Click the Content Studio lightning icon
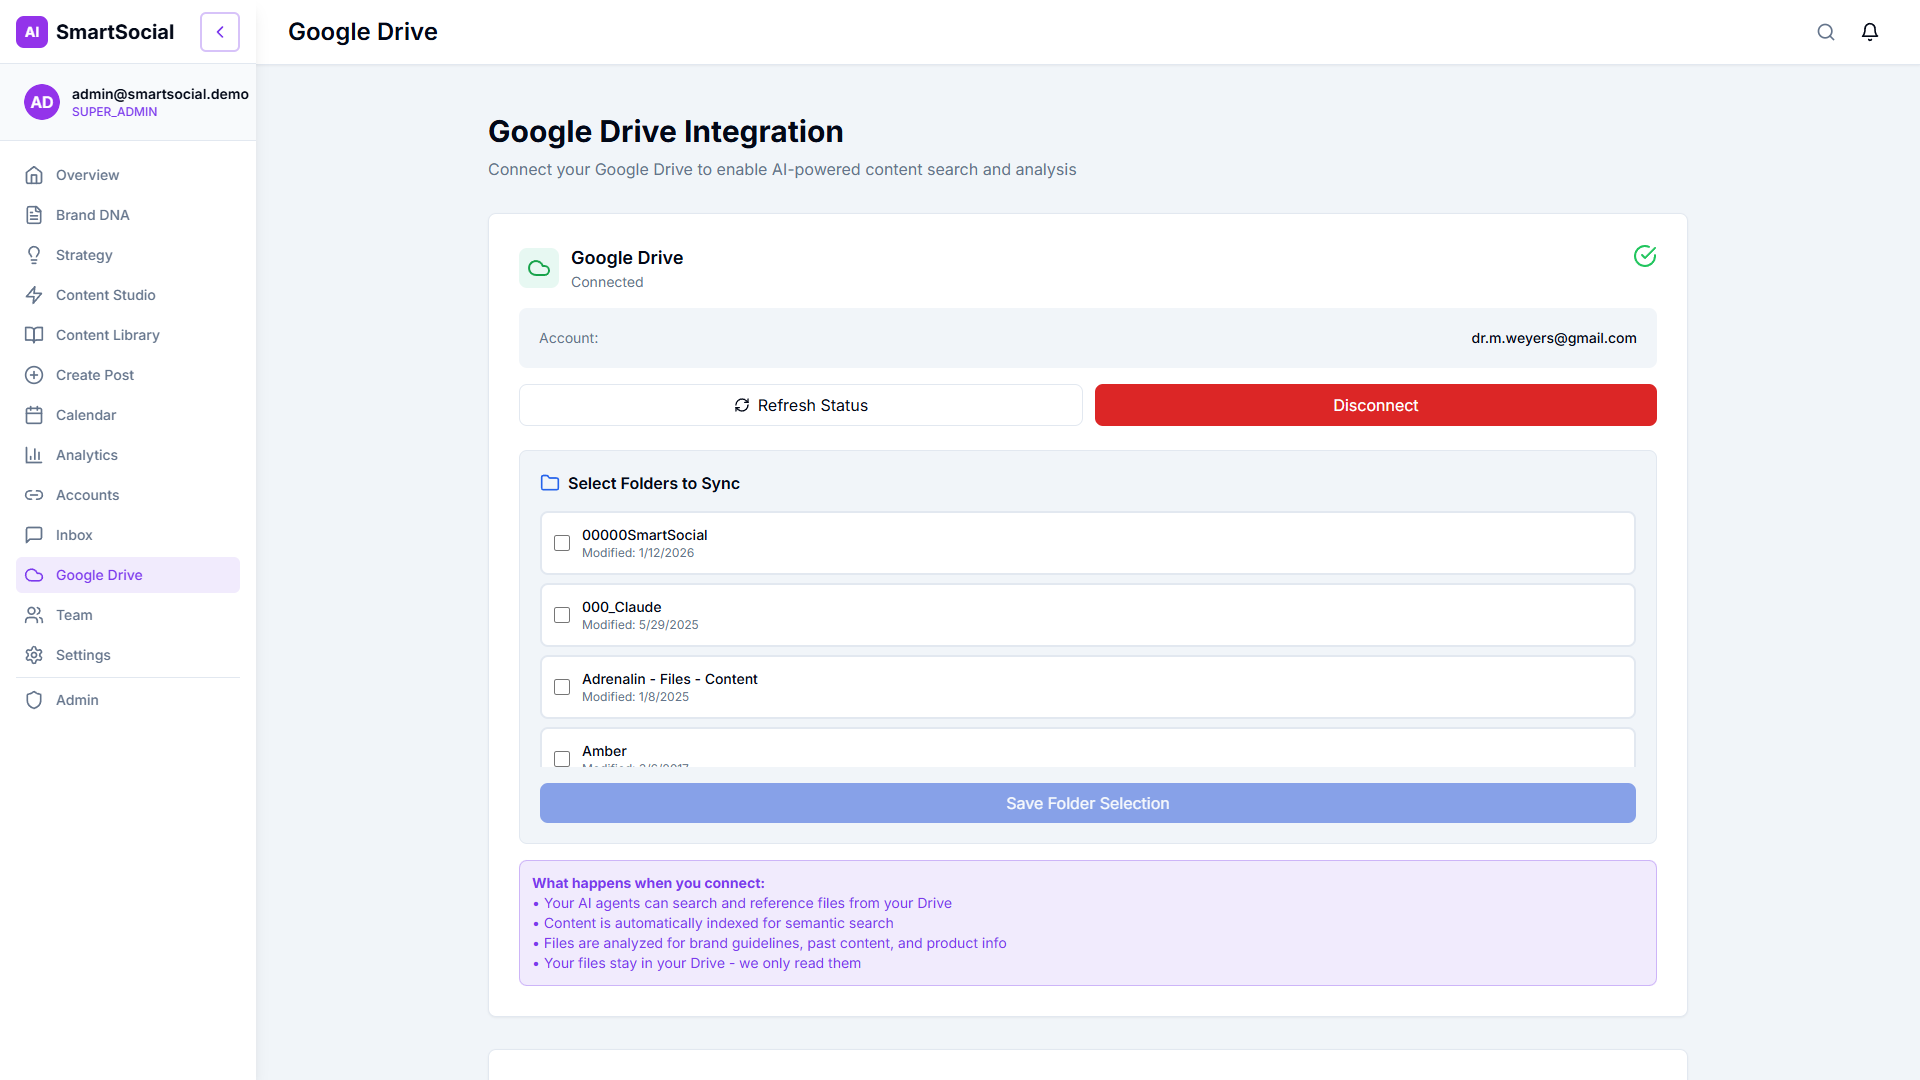The image size is (1920, 1080). tap(34, 295)
